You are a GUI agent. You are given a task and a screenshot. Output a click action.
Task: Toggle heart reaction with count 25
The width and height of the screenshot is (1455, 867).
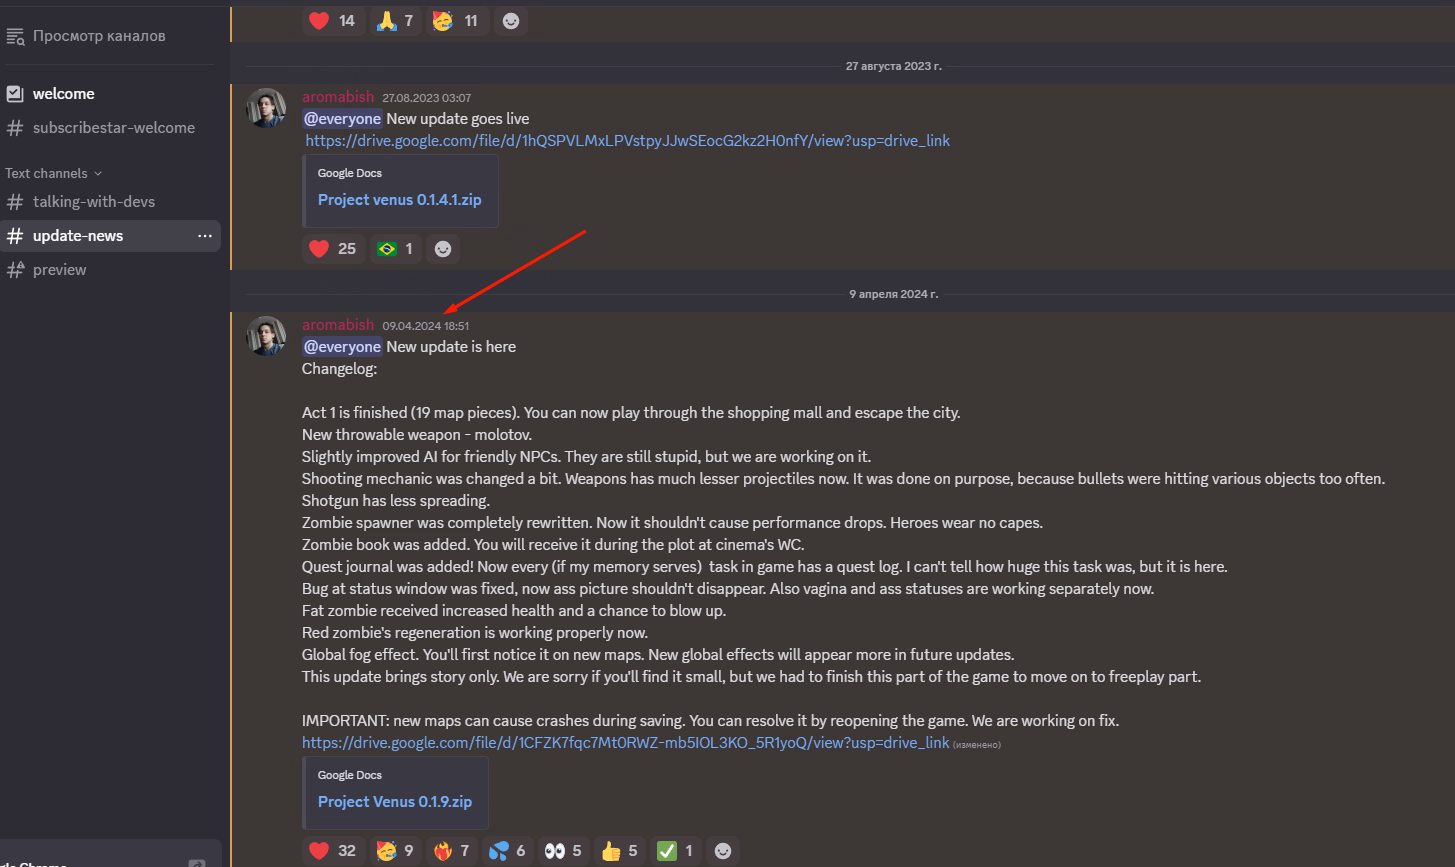pos(332,248)
